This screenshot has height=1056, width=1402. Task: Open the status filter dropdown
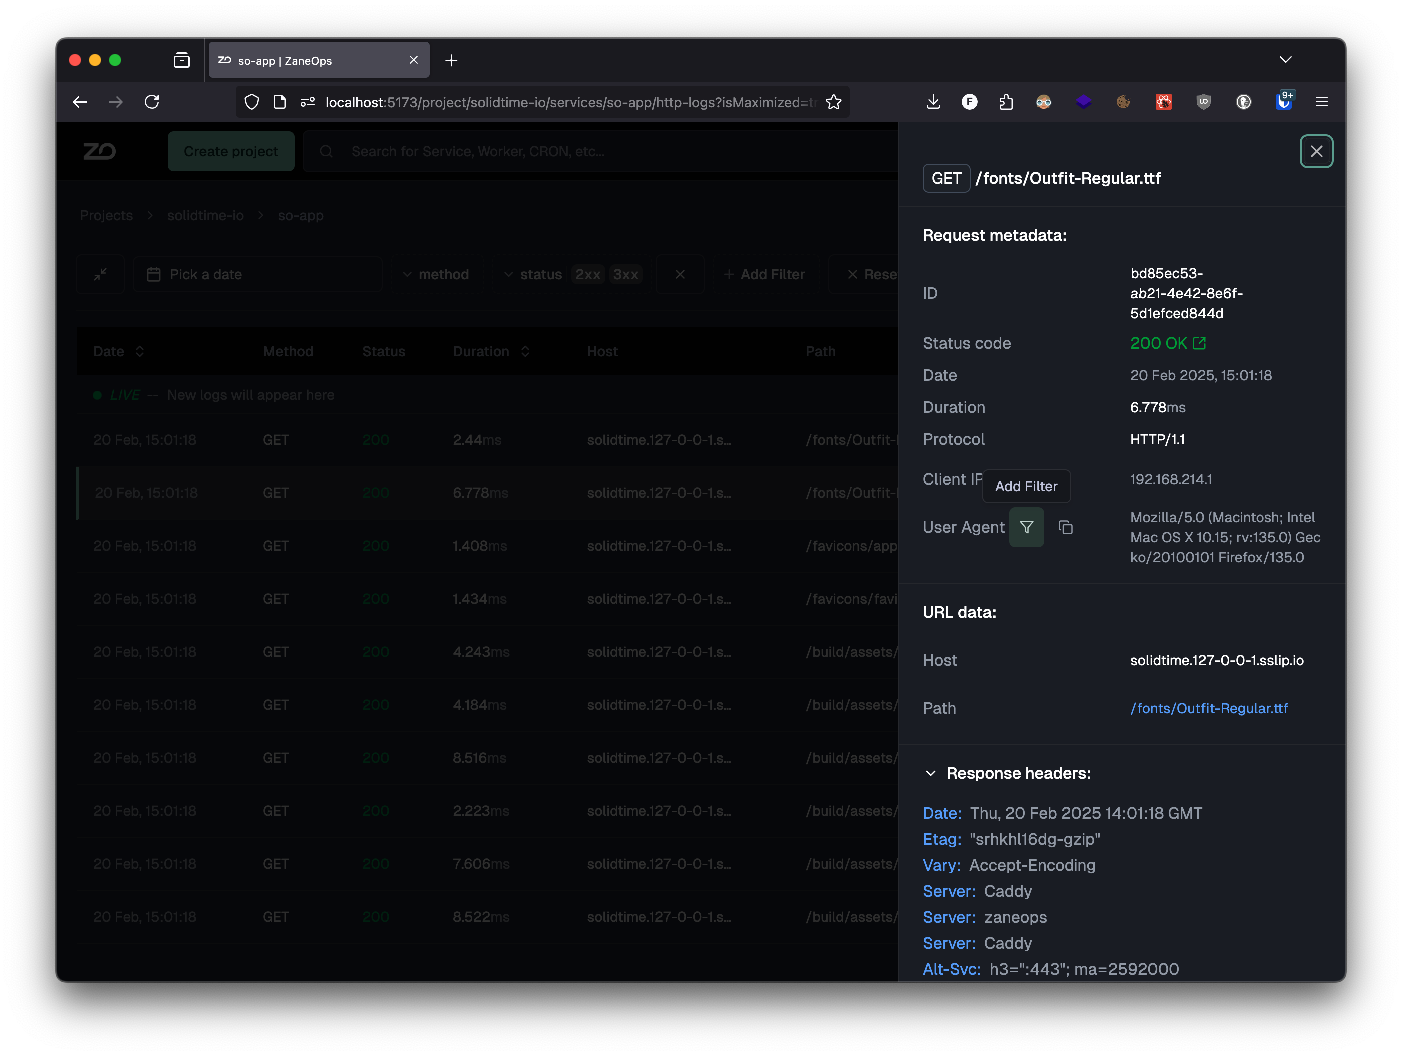[x=571, y=274]
